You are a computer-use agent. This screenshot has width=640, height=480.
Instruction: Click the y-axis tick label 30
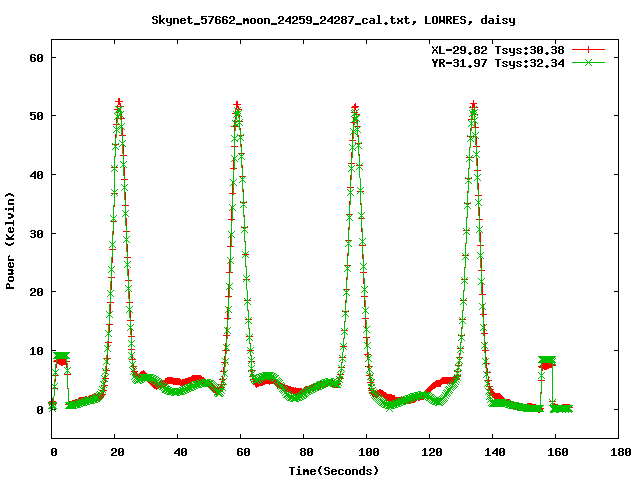click(x=36, y=233)
